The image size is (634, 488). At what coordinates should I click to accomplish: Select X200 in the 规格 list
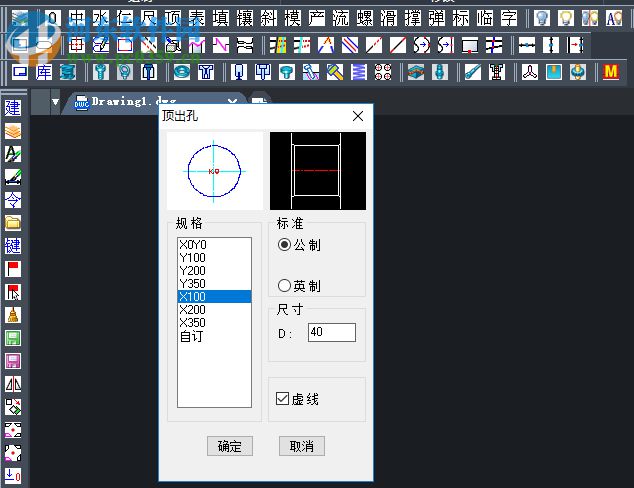point(214,309)
